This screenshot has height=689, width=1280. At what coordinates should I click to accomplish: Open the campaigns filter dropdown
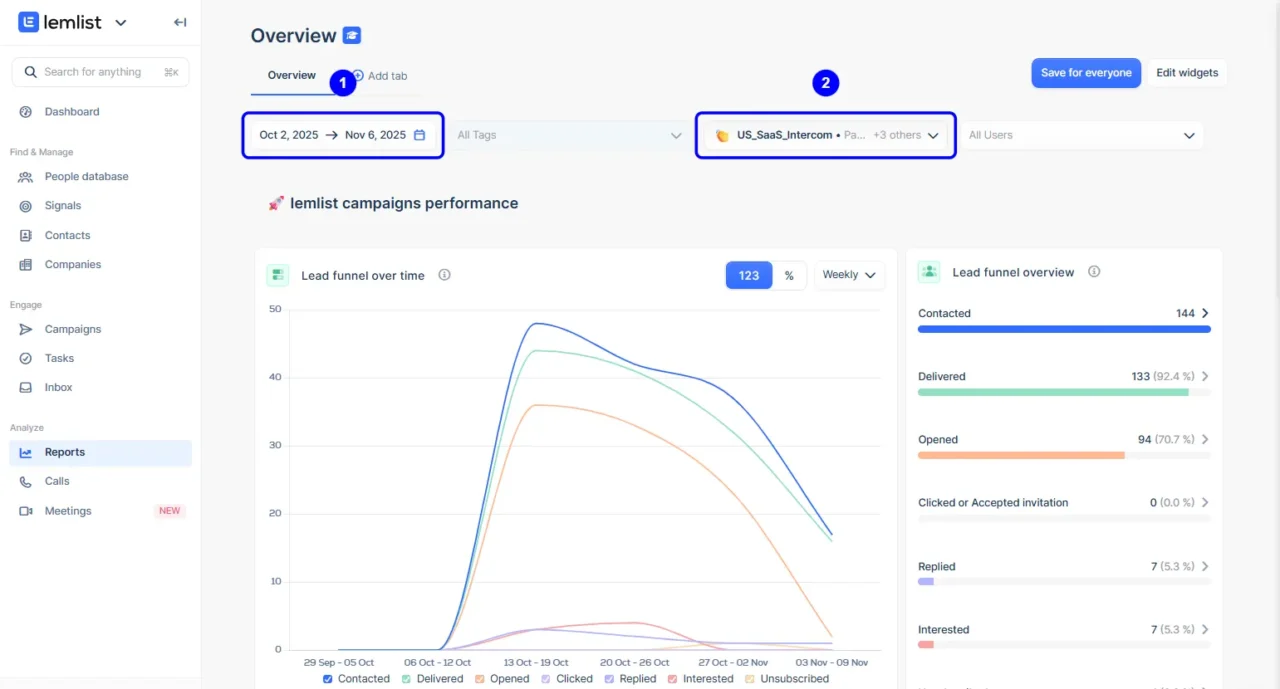click(826, 135)
